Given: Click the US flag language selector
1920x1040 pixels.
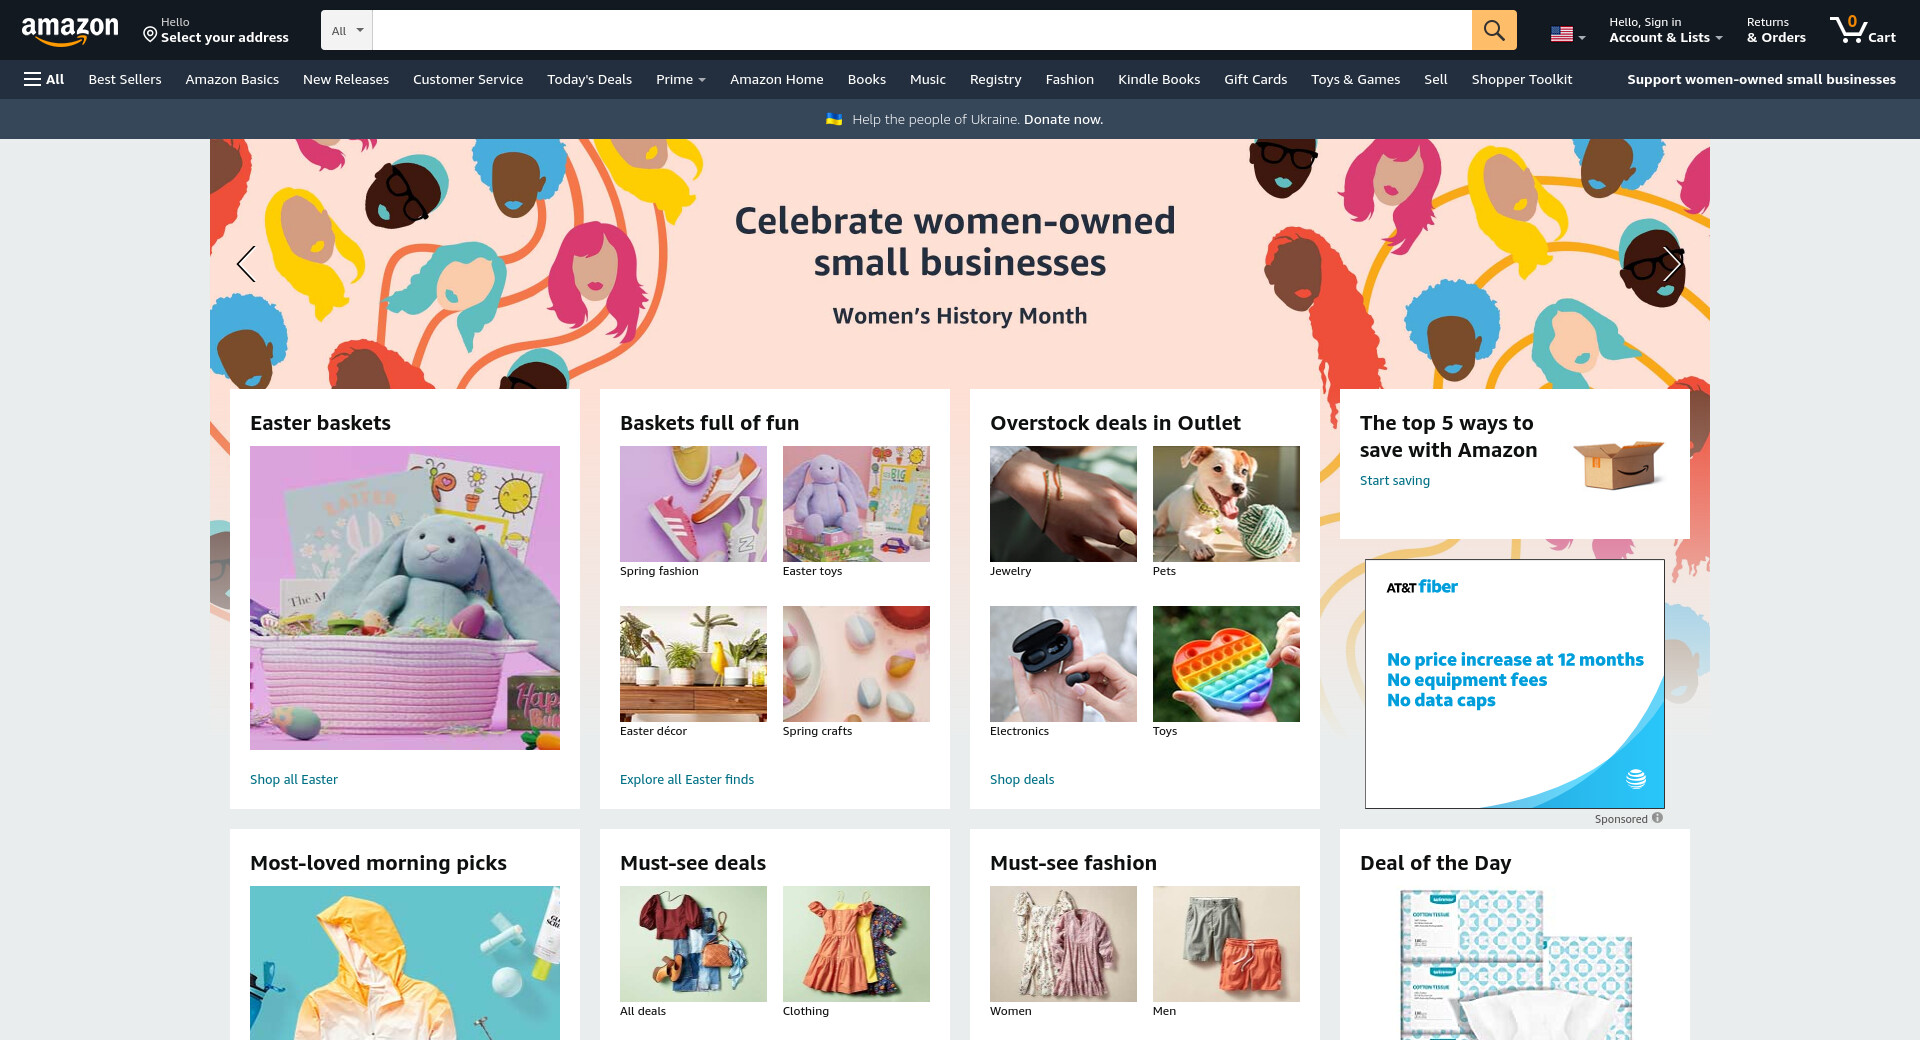Looking at the screenshot, I should (x=1568, y=35).
